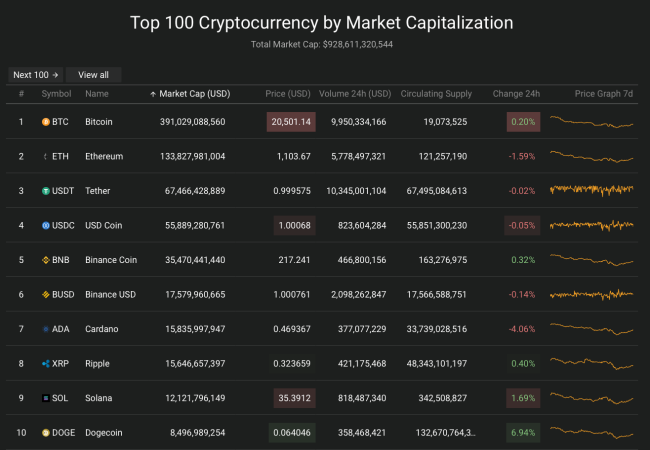Click Solana price 35.3912
650x450 pixels.
click(294, 398)
